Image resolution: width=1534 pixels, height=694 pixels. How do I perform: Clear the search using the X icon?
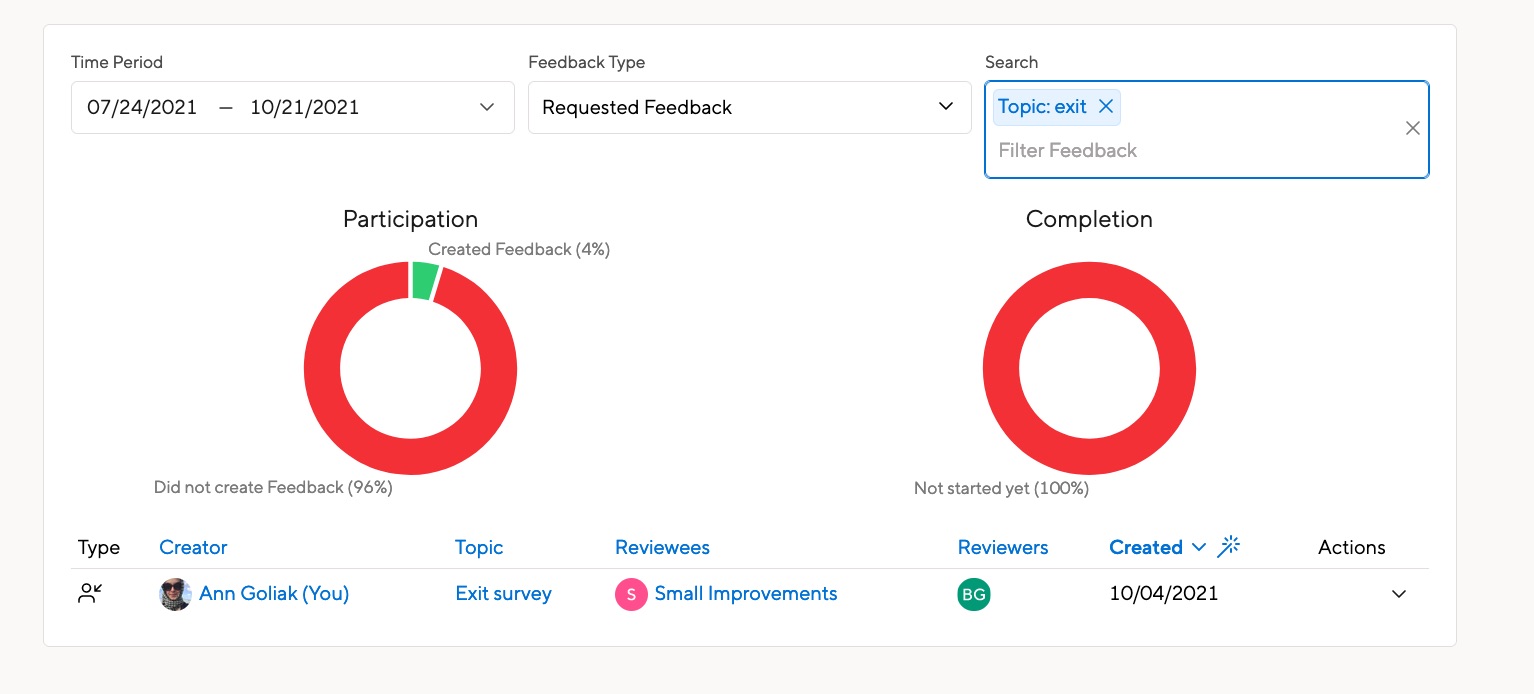(x=1412, y=128)
